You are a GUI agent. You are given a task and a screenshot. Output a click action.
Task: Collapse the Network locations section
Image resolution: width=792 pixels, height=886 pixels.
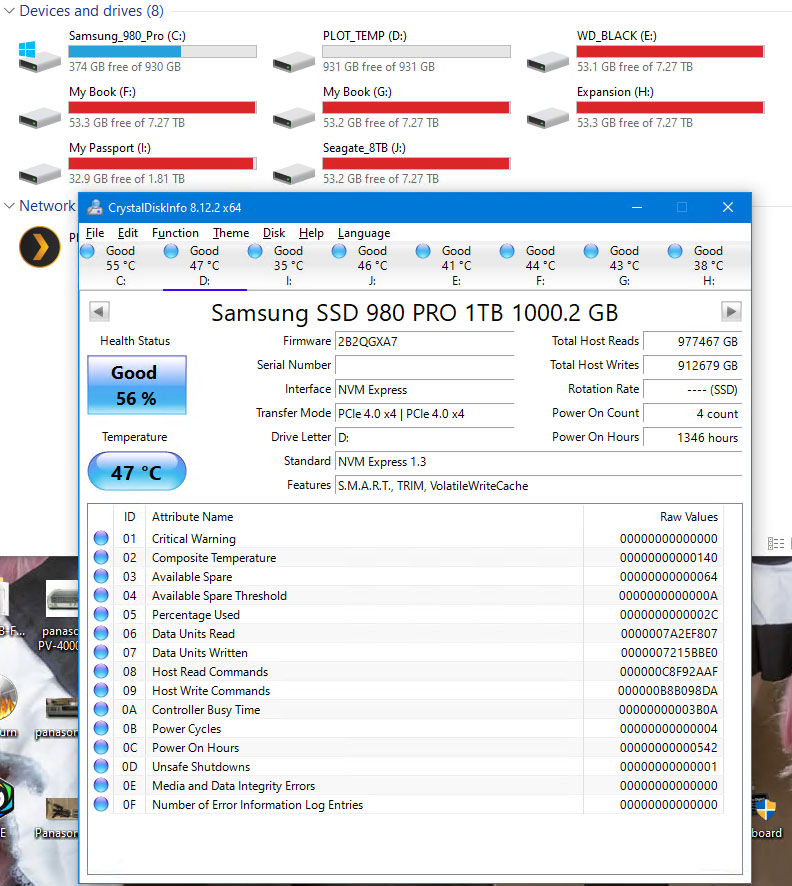(9, 206)
